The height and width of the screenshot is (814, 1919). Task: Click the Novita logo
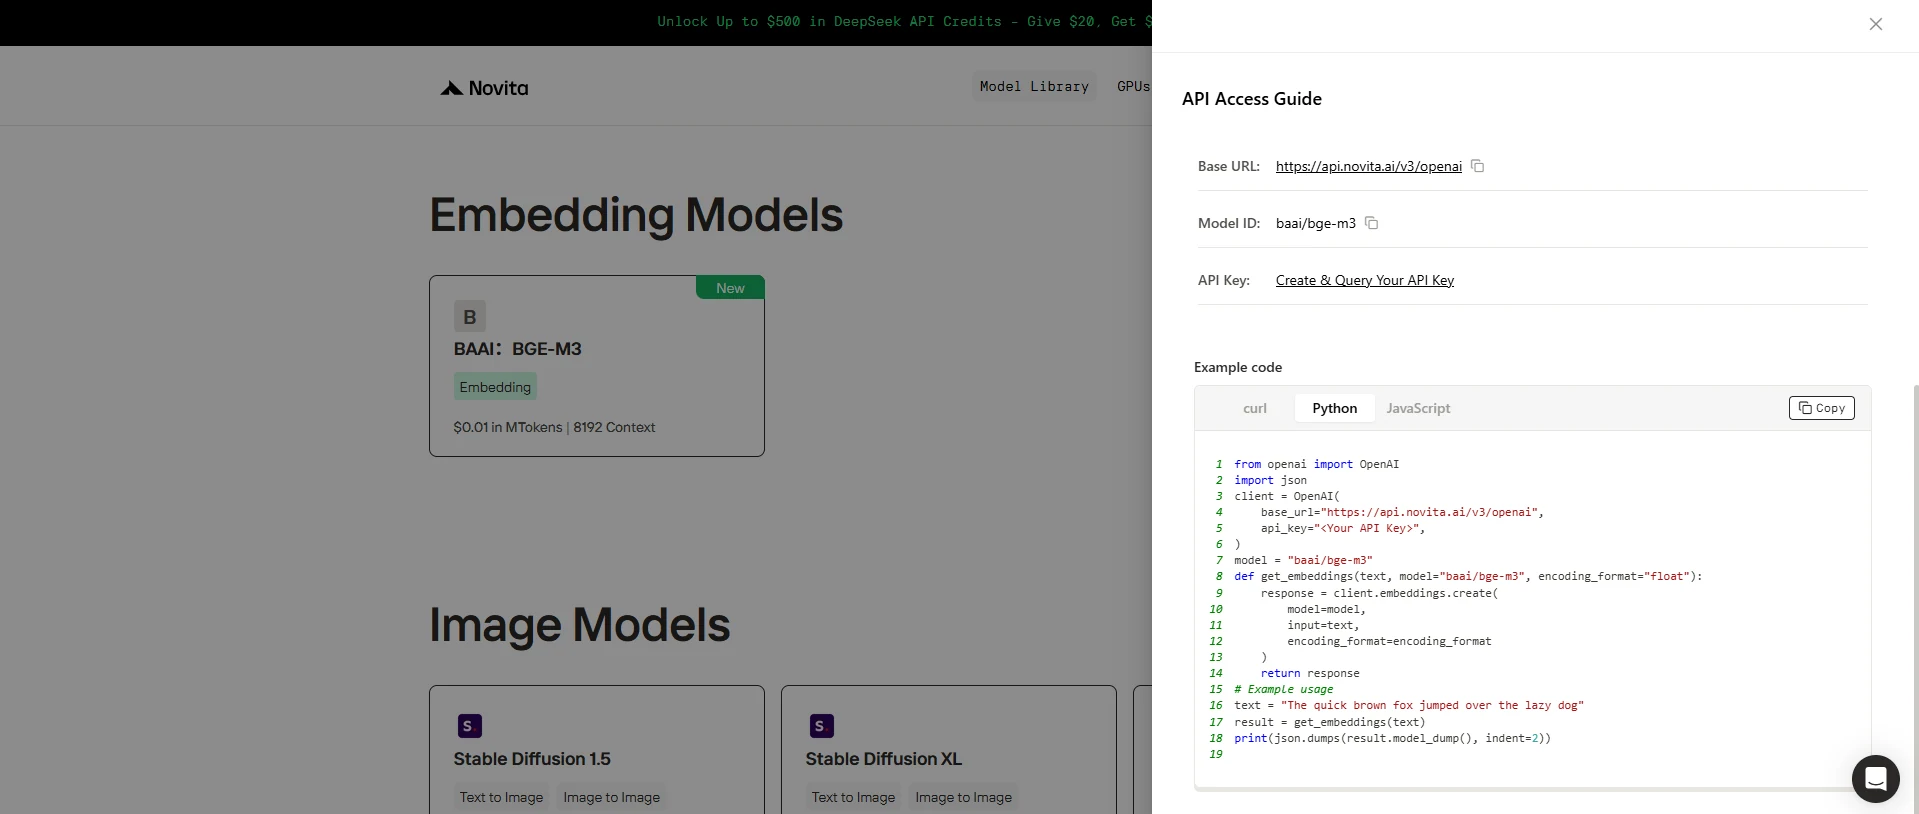pyautogui.click(x=484, y=88)
